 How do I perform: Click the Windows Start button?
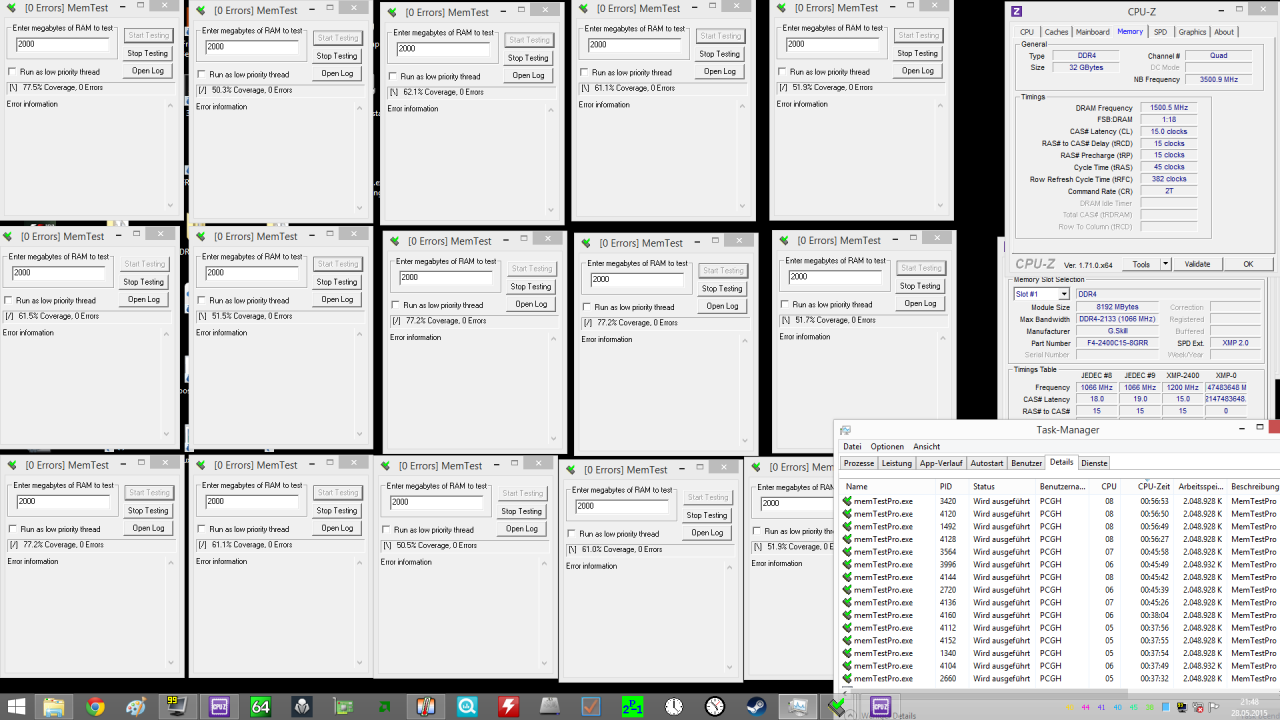pyautogui.click(x=16, y=706)
